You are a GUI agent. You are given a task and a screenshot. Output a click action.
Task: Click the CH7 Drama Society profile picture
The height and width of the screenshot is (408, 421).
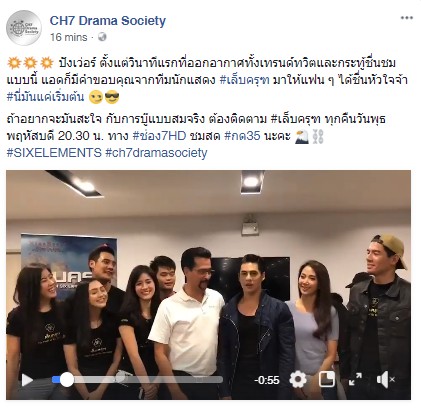point(24,28)
